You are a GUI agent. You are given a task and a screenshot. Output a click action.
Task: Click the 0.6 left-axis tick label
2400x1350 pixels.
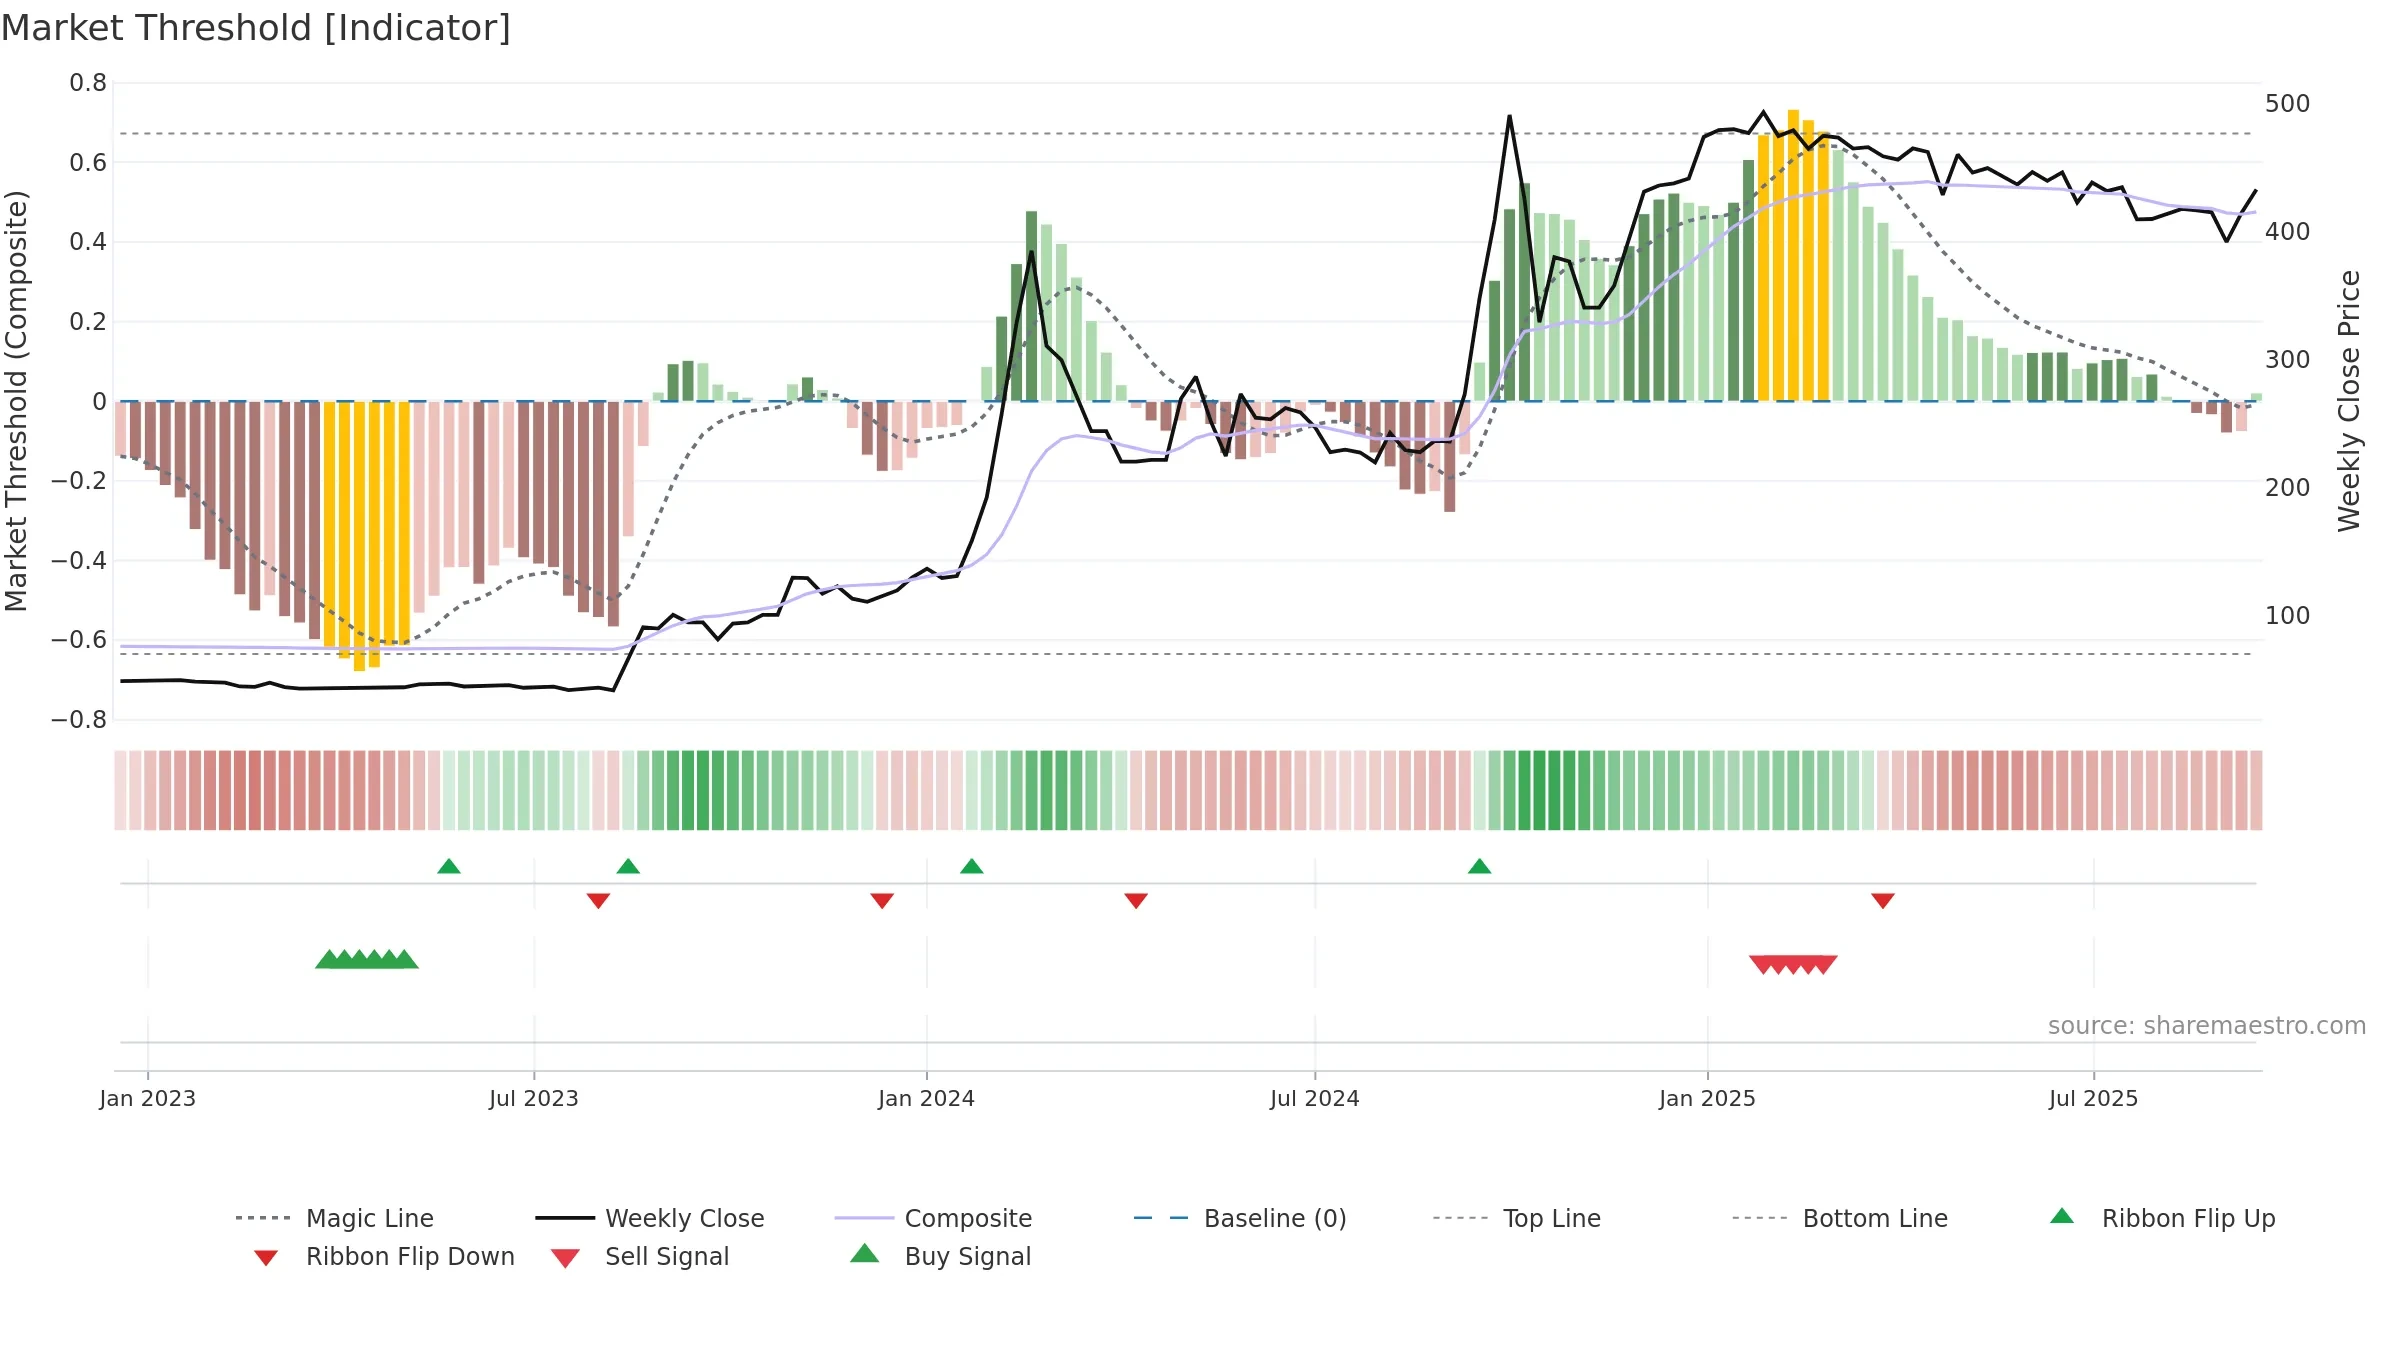[88, 162]
